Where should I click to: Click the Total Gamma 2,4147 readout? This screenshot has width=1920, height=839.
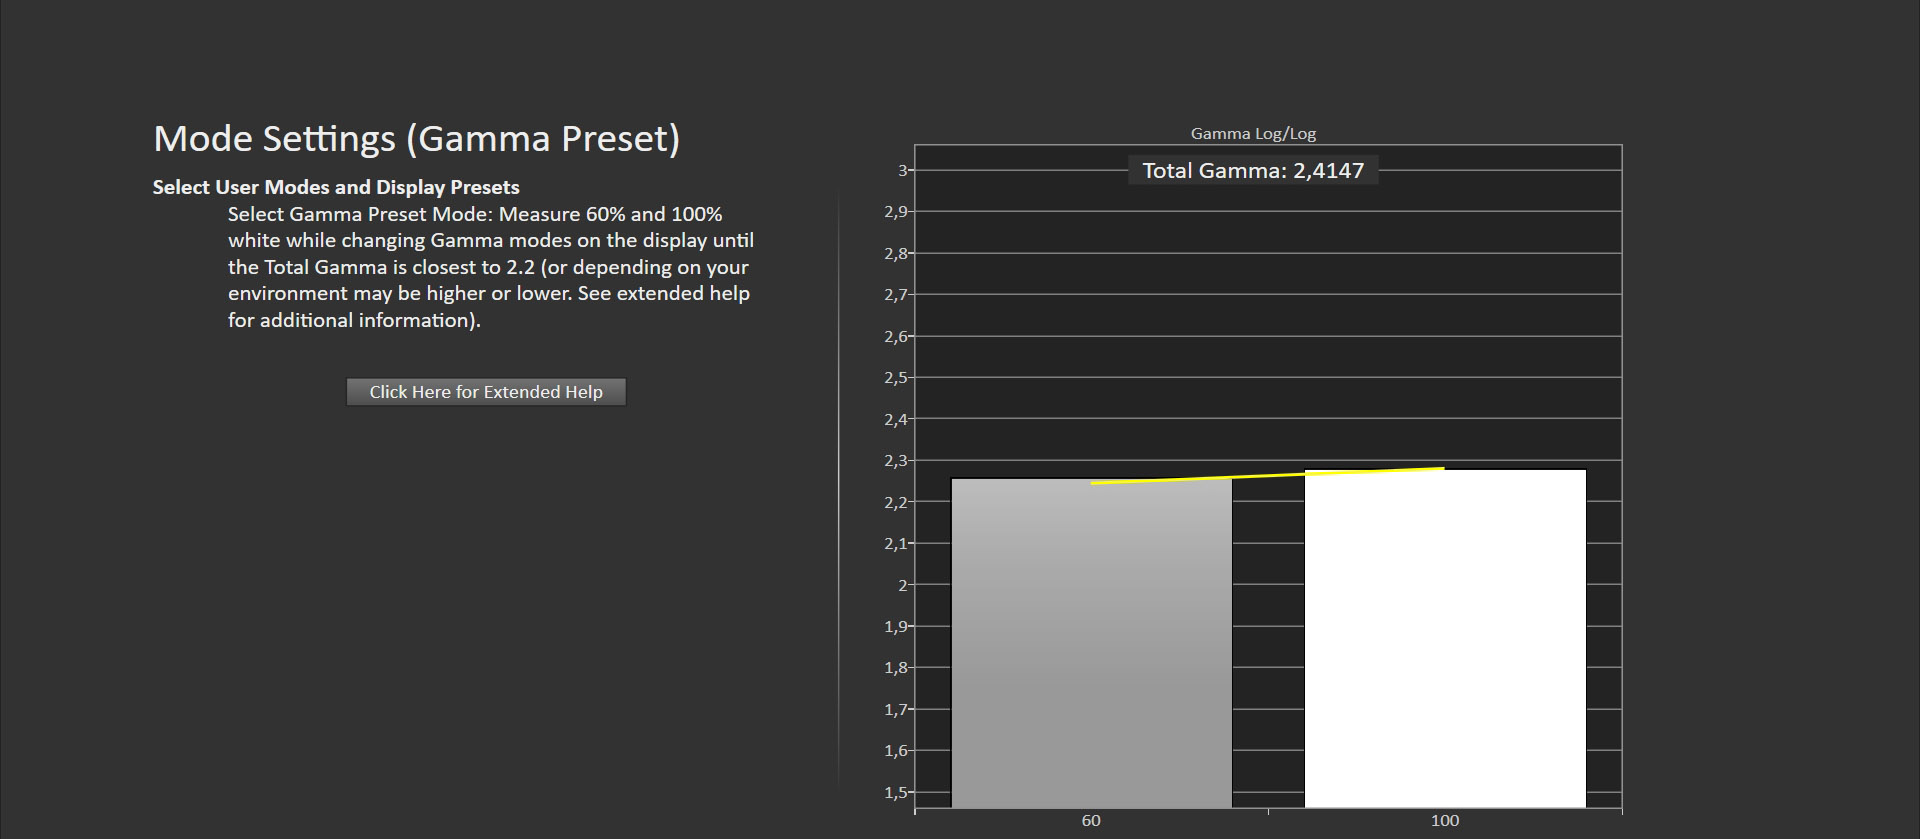point(1252,171)
